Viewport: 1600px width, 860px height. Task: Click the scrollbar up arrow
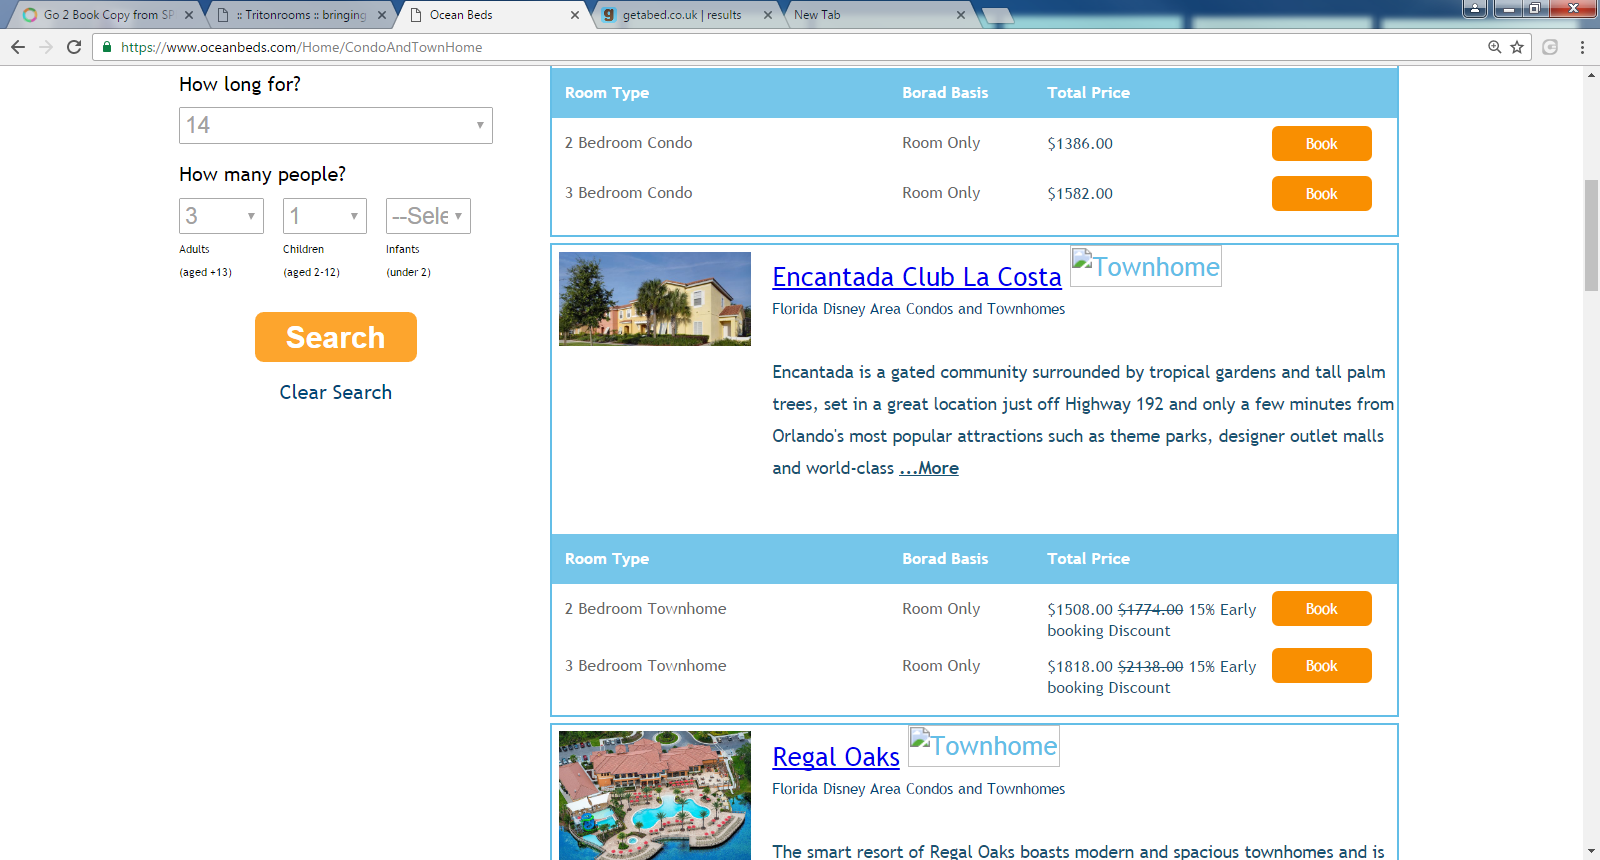point(1591,75)
